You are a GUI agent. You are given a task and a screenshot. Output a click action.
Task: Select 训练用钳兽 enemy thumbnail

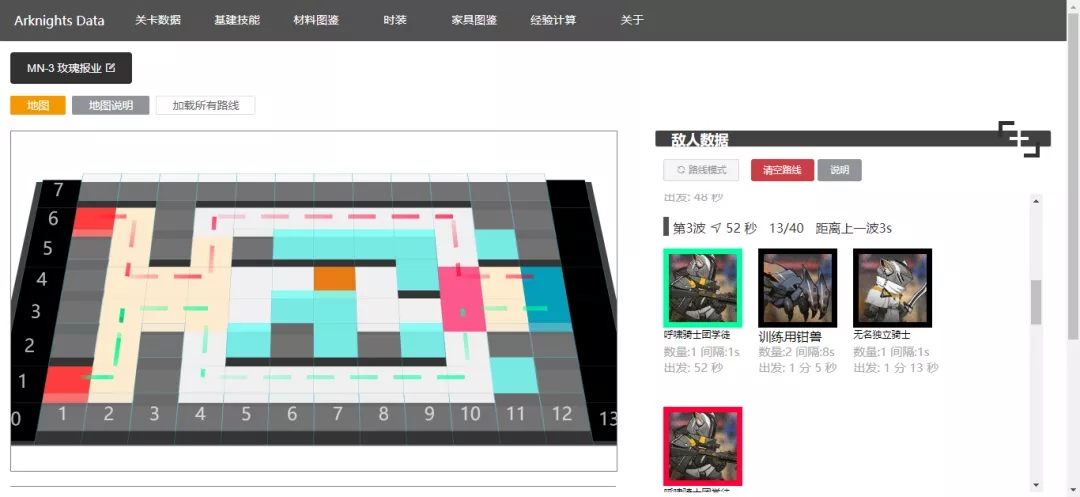(798, 288)
